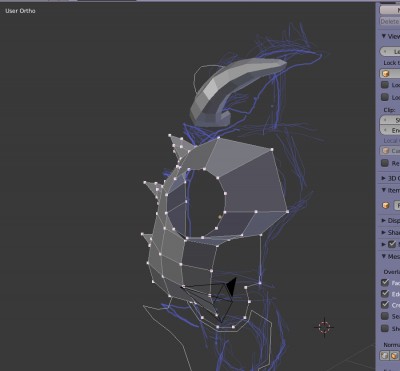The width and height of the screenshot is (400, 371).
Task: Click the User Ortho view label
Action: (x=20, y=11)
